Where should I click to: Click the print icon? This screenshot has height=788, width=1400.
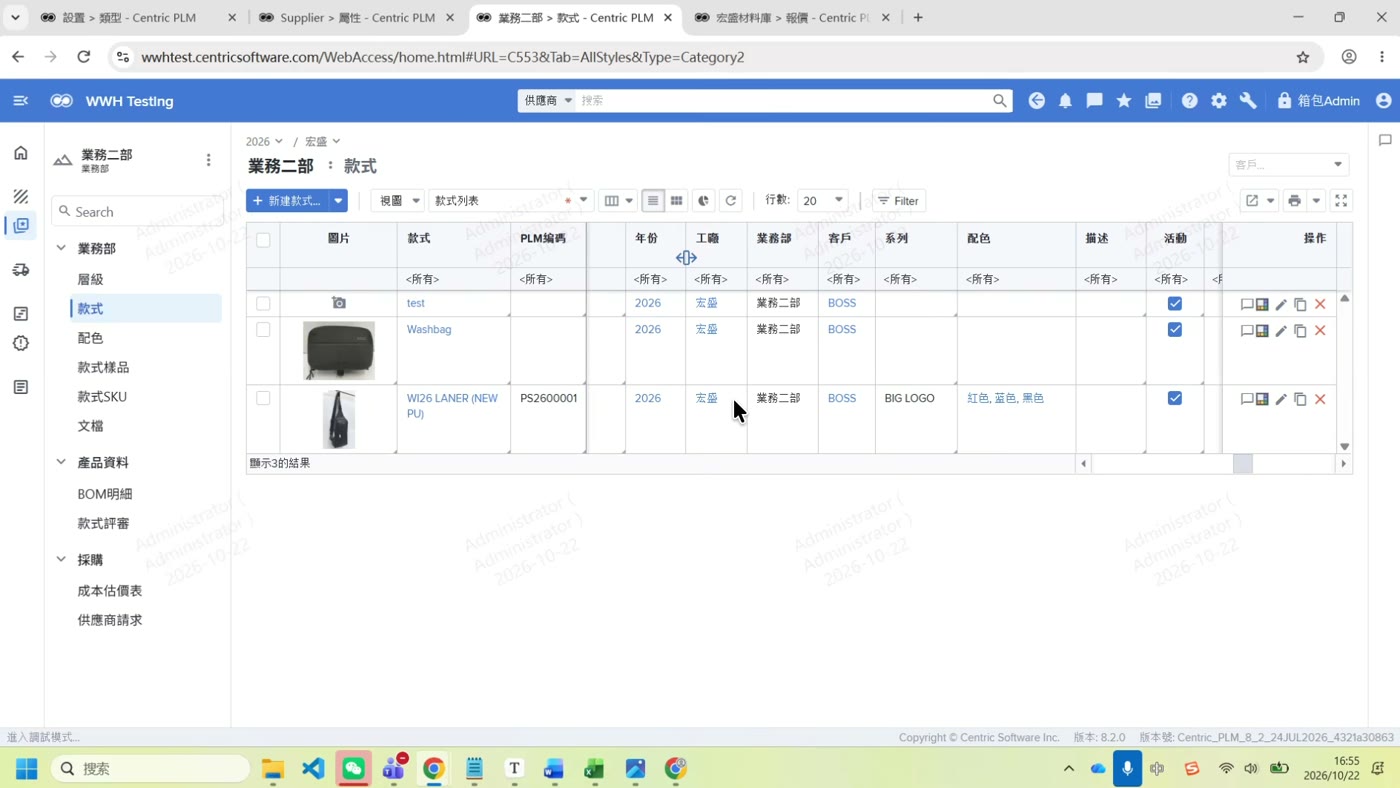1294,201
